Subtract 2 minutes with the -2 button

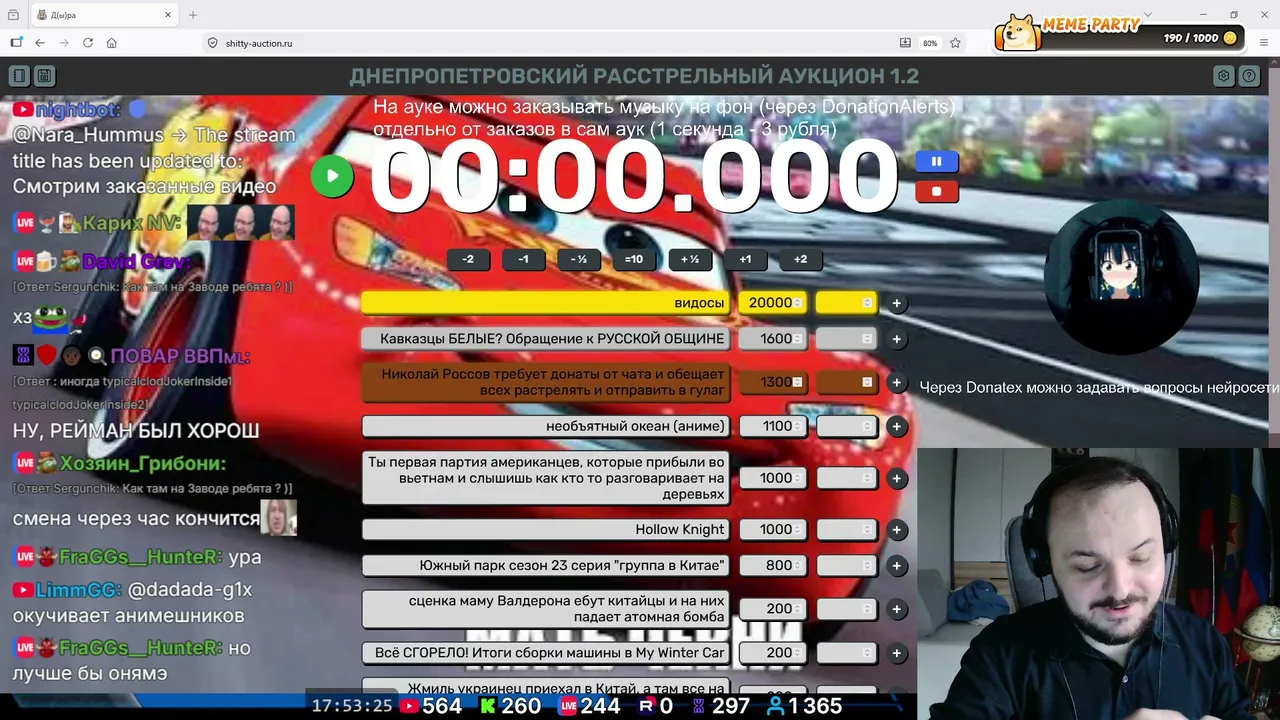pyautogui.click(x=468, y=259)
